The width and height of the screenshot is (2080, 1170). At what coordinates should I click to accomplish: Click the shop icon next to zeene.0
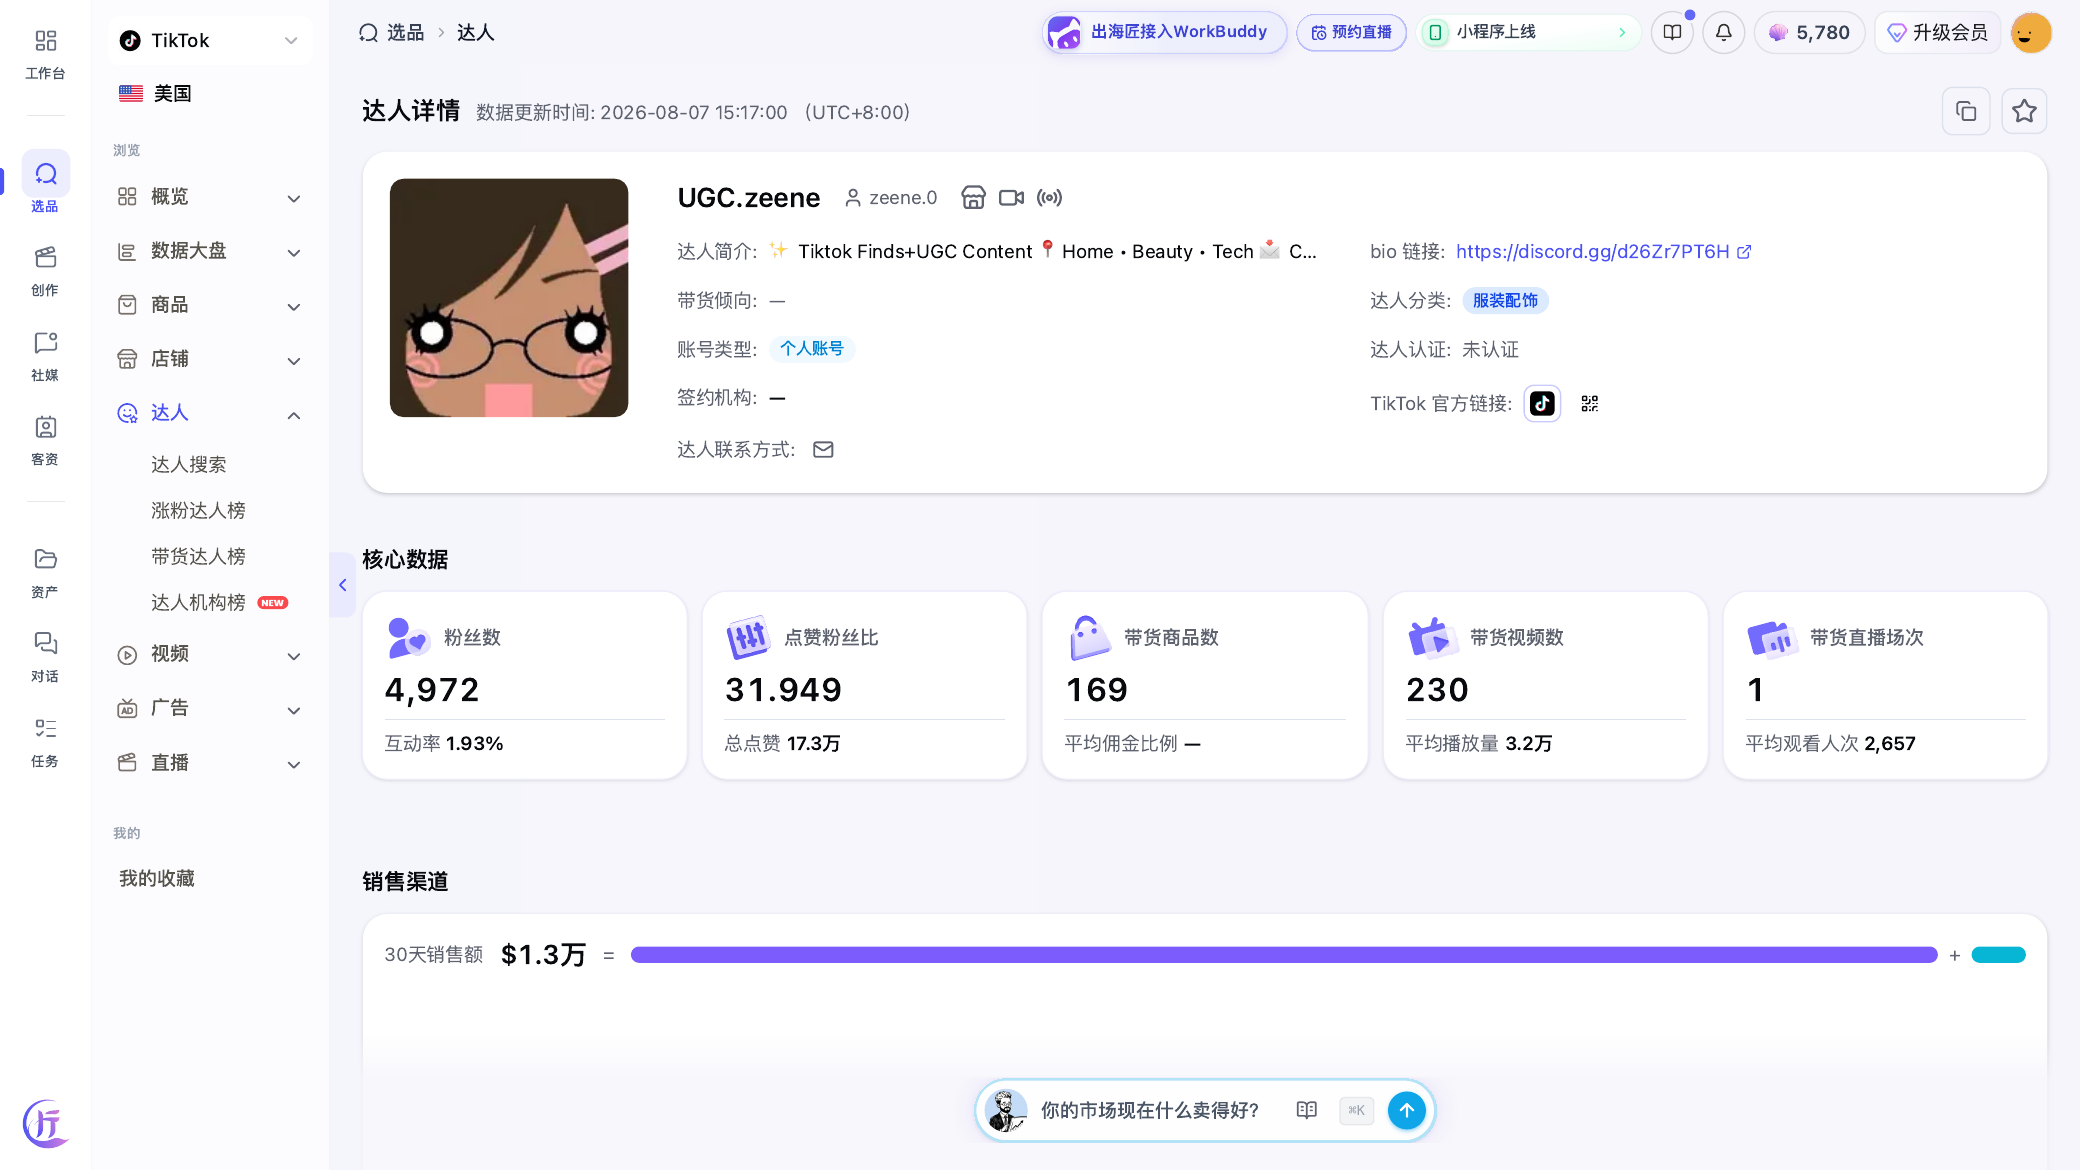tap(973, 197)
